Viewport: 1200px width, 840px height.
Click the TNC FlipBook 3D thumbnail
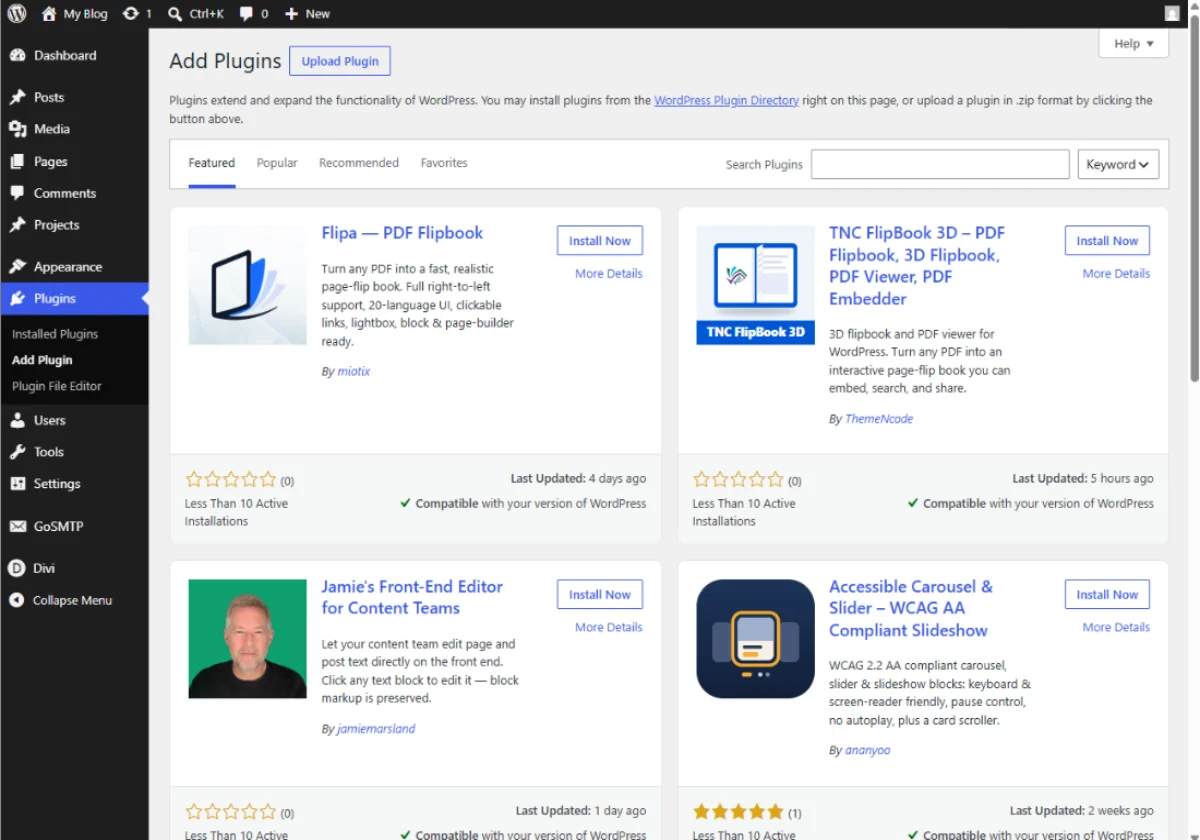756,285
